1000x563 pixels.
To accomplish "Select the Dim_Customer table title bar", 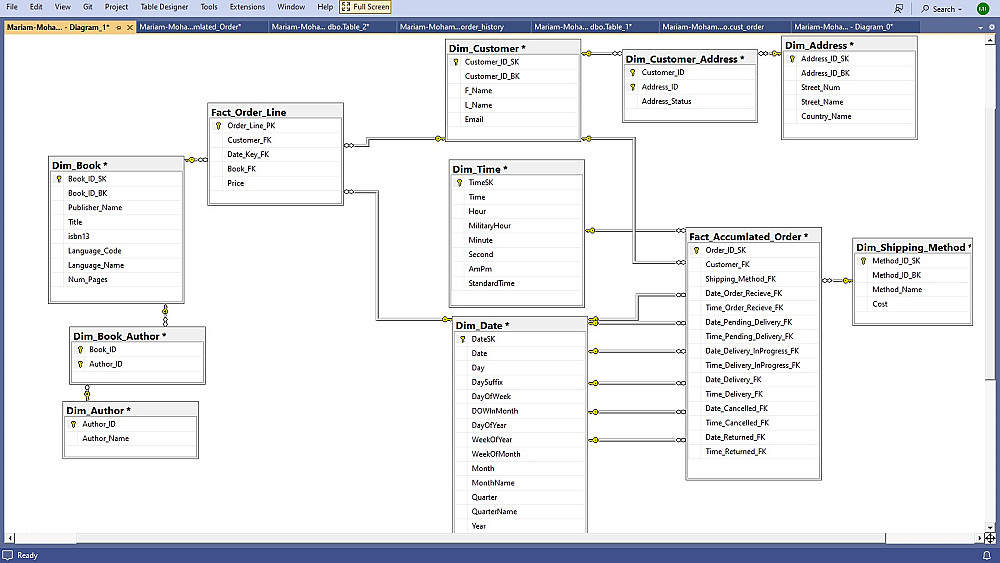I will pyautogui.click(x=513, y=48).
